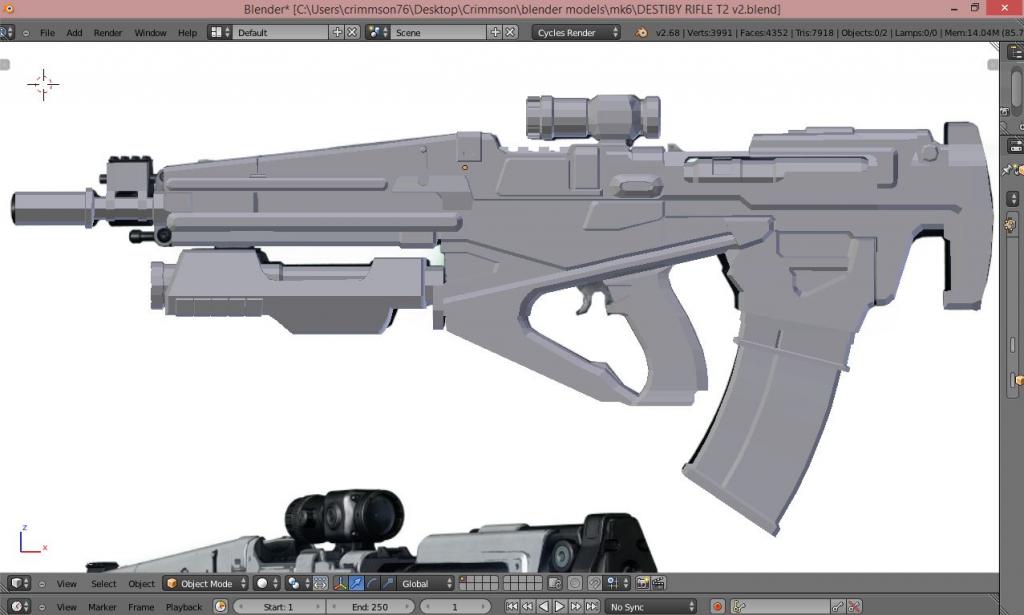Screen dimensions: 1024x615
Task: Open the 3D viewport Object menu
Action: click(x=141, y=584)
